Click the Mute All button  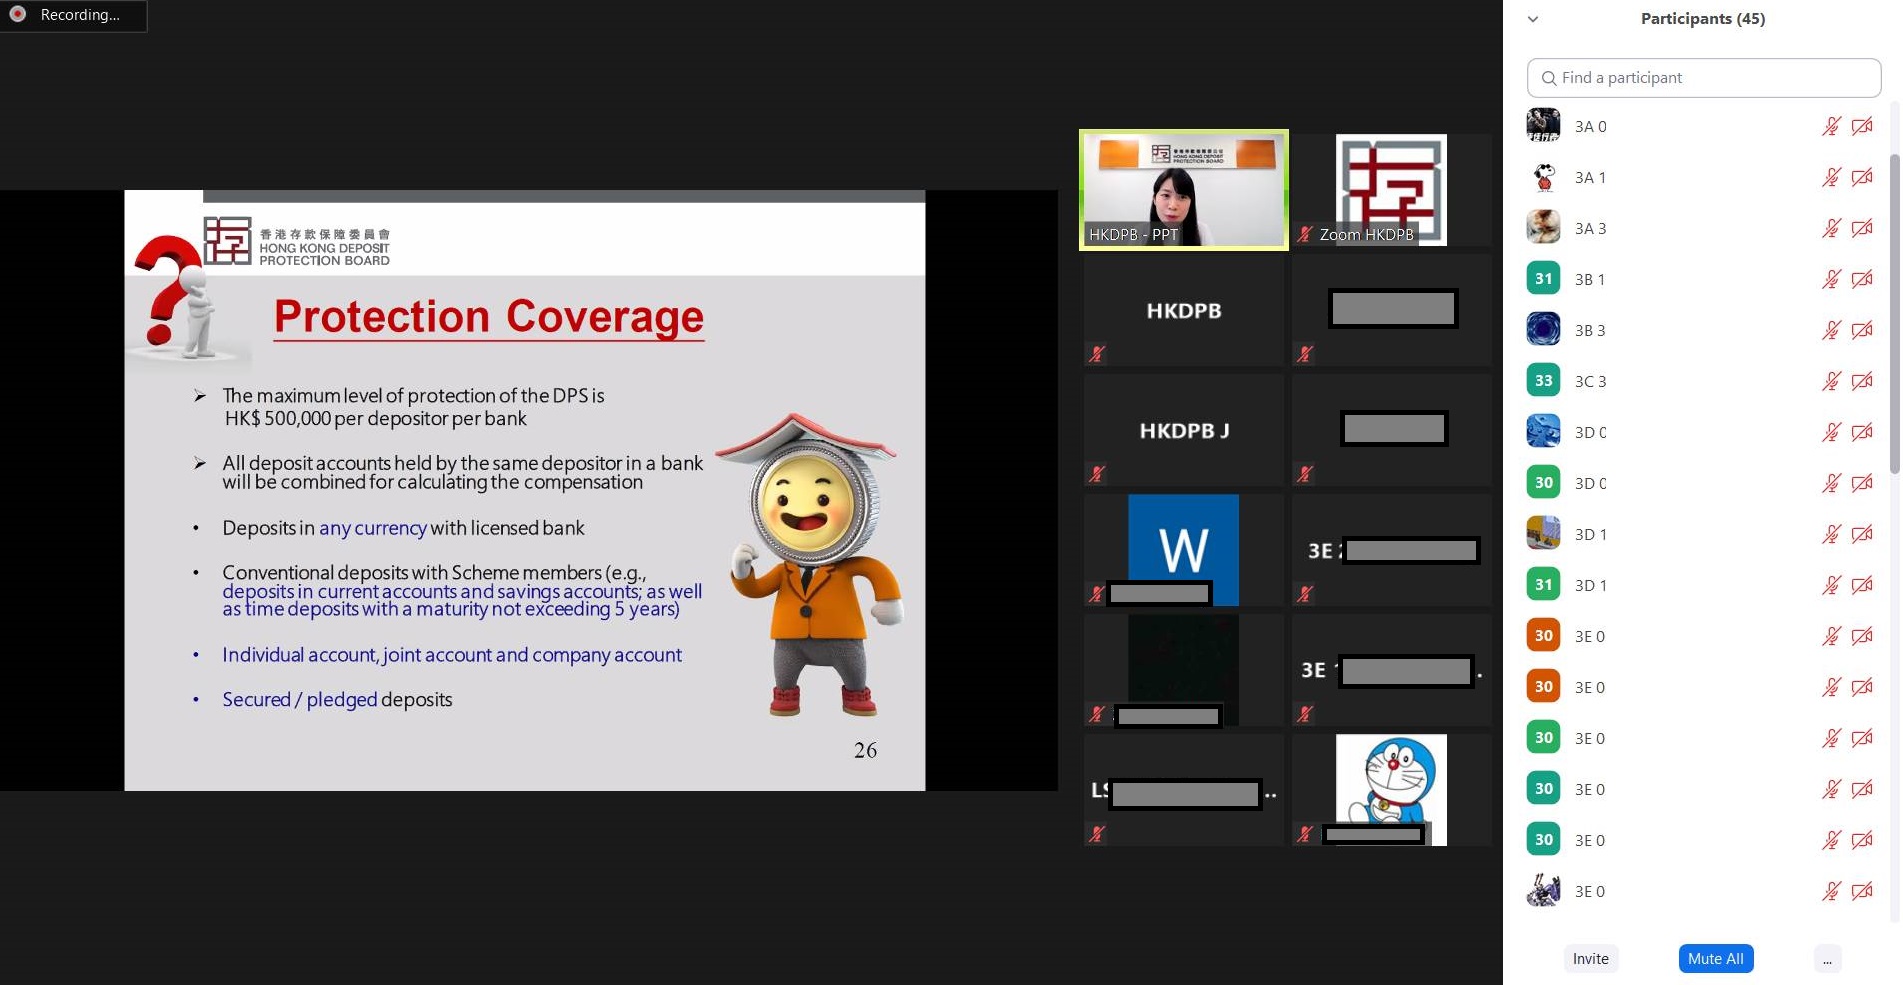click(x=1715, y=959)
